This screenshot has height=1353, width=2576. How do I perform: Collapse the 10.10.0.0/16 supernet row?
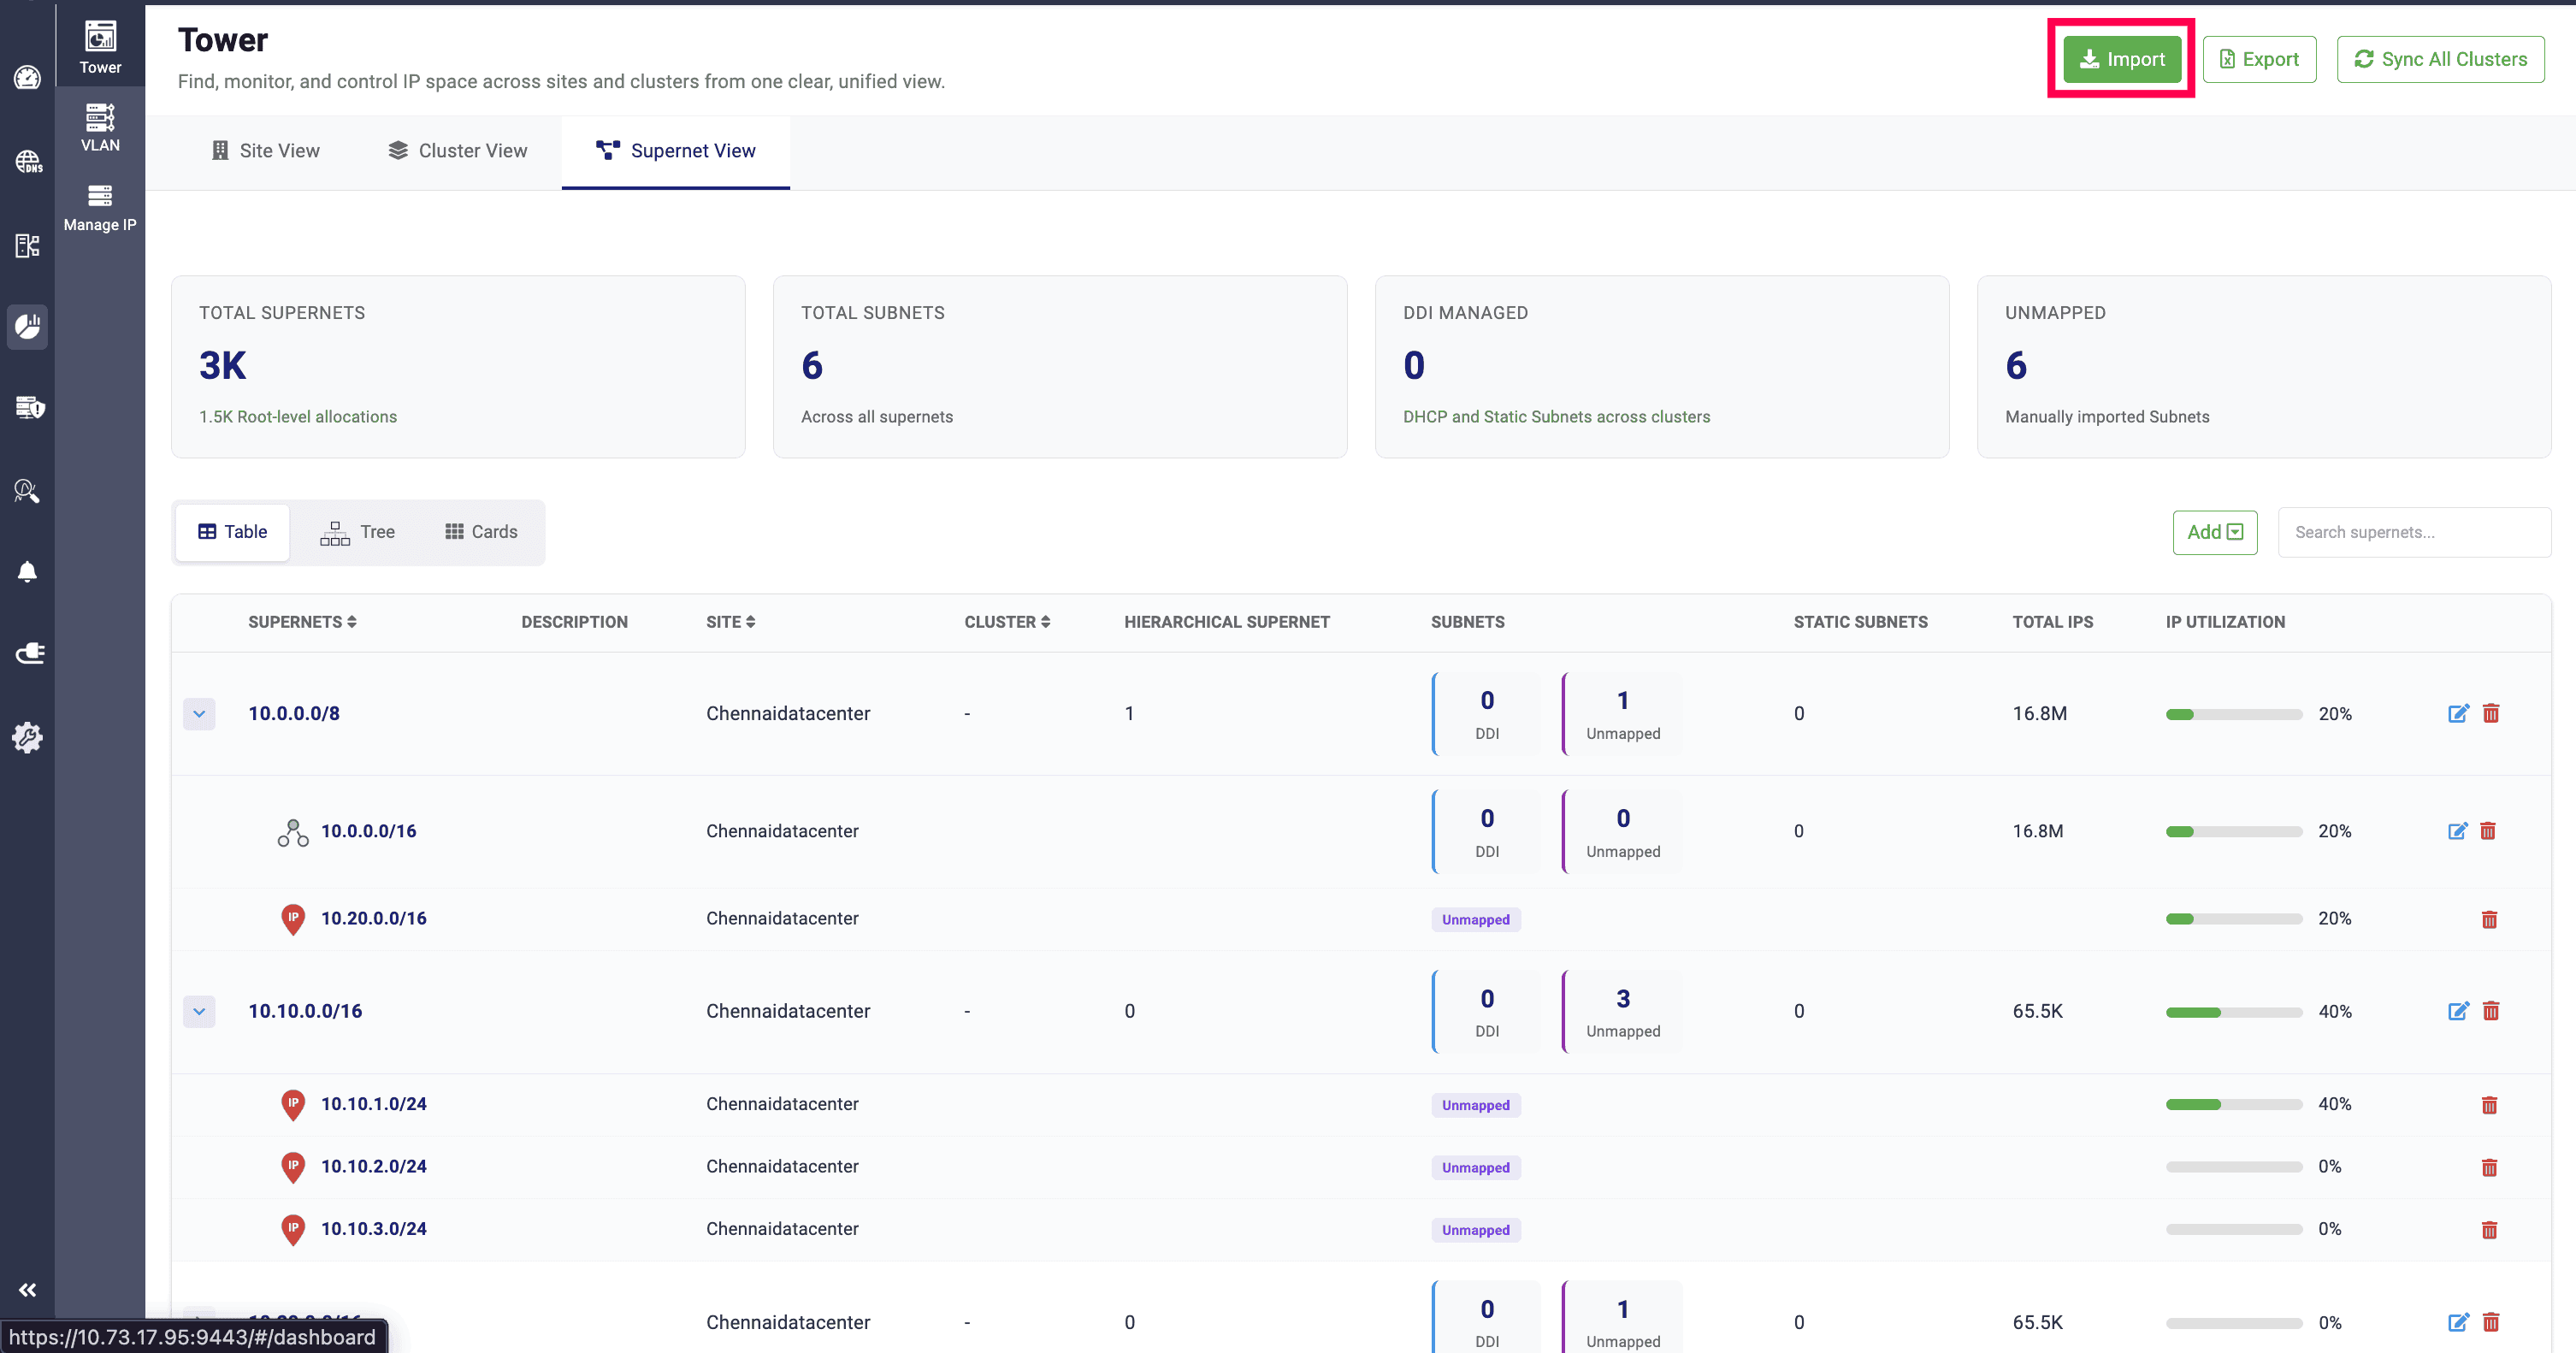[x=199, y=1011]
